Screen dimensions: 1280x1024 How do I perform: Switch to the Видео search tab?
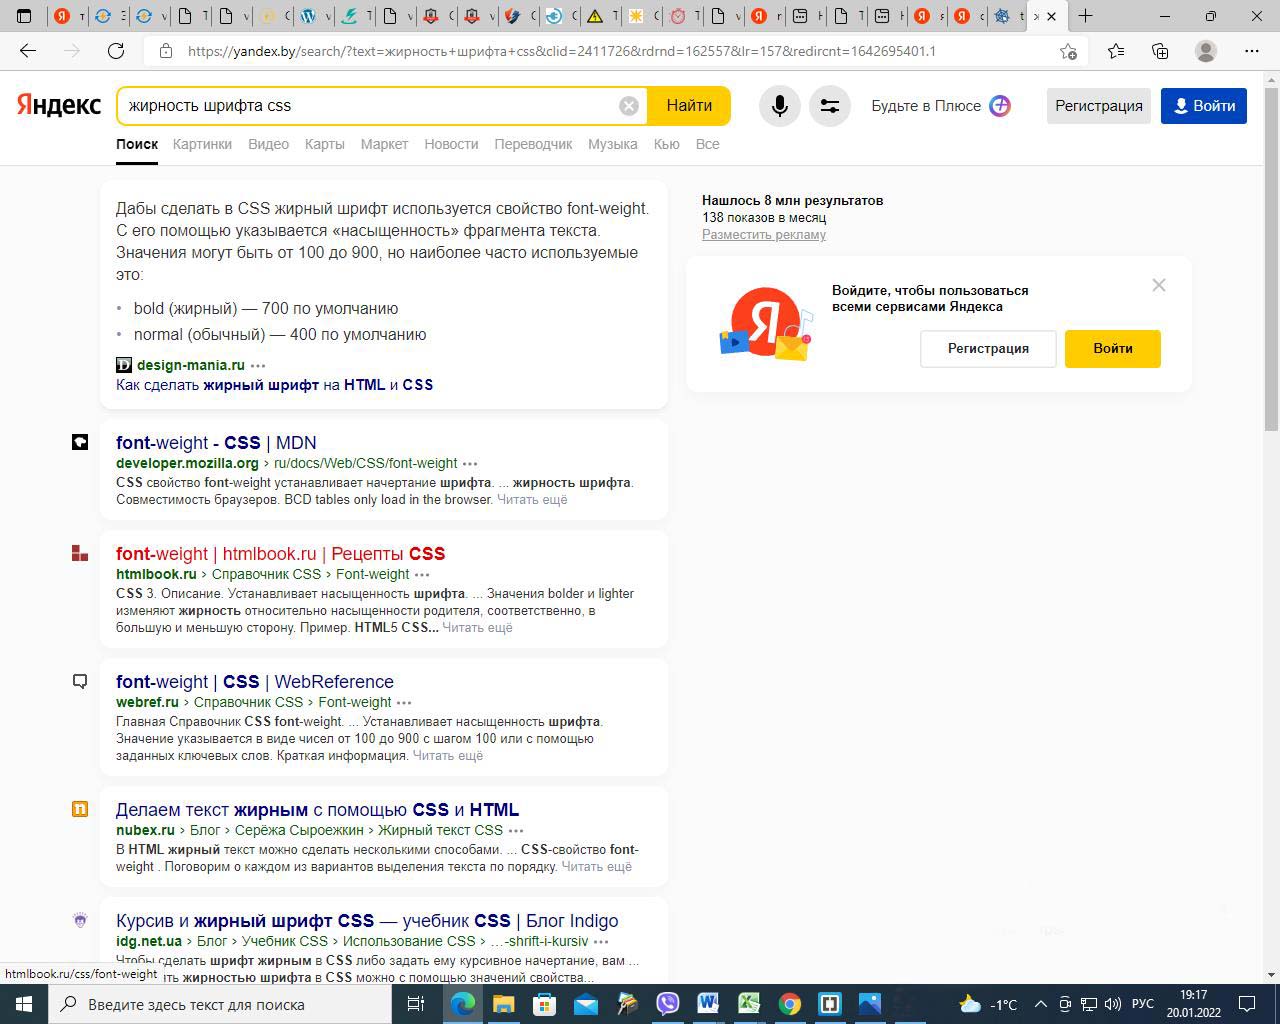[x=268, y=144]
